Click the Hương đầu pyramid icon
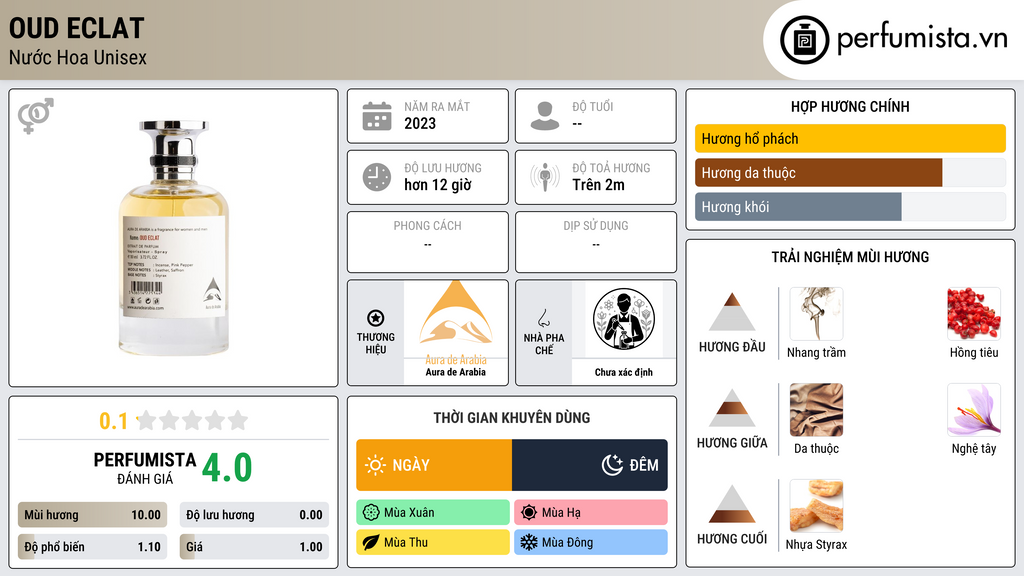 point(732,312)
